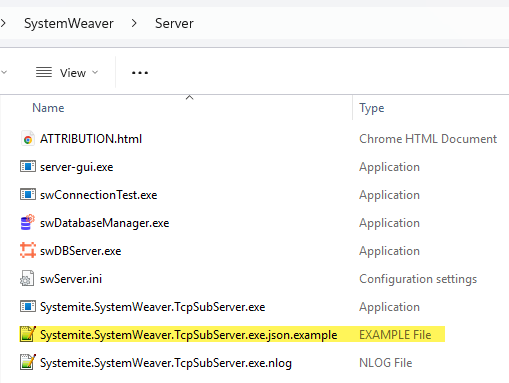509x383 pixels.
Task: Click the Application type of swConnectionTest.exe row
Action: point(389,195)
